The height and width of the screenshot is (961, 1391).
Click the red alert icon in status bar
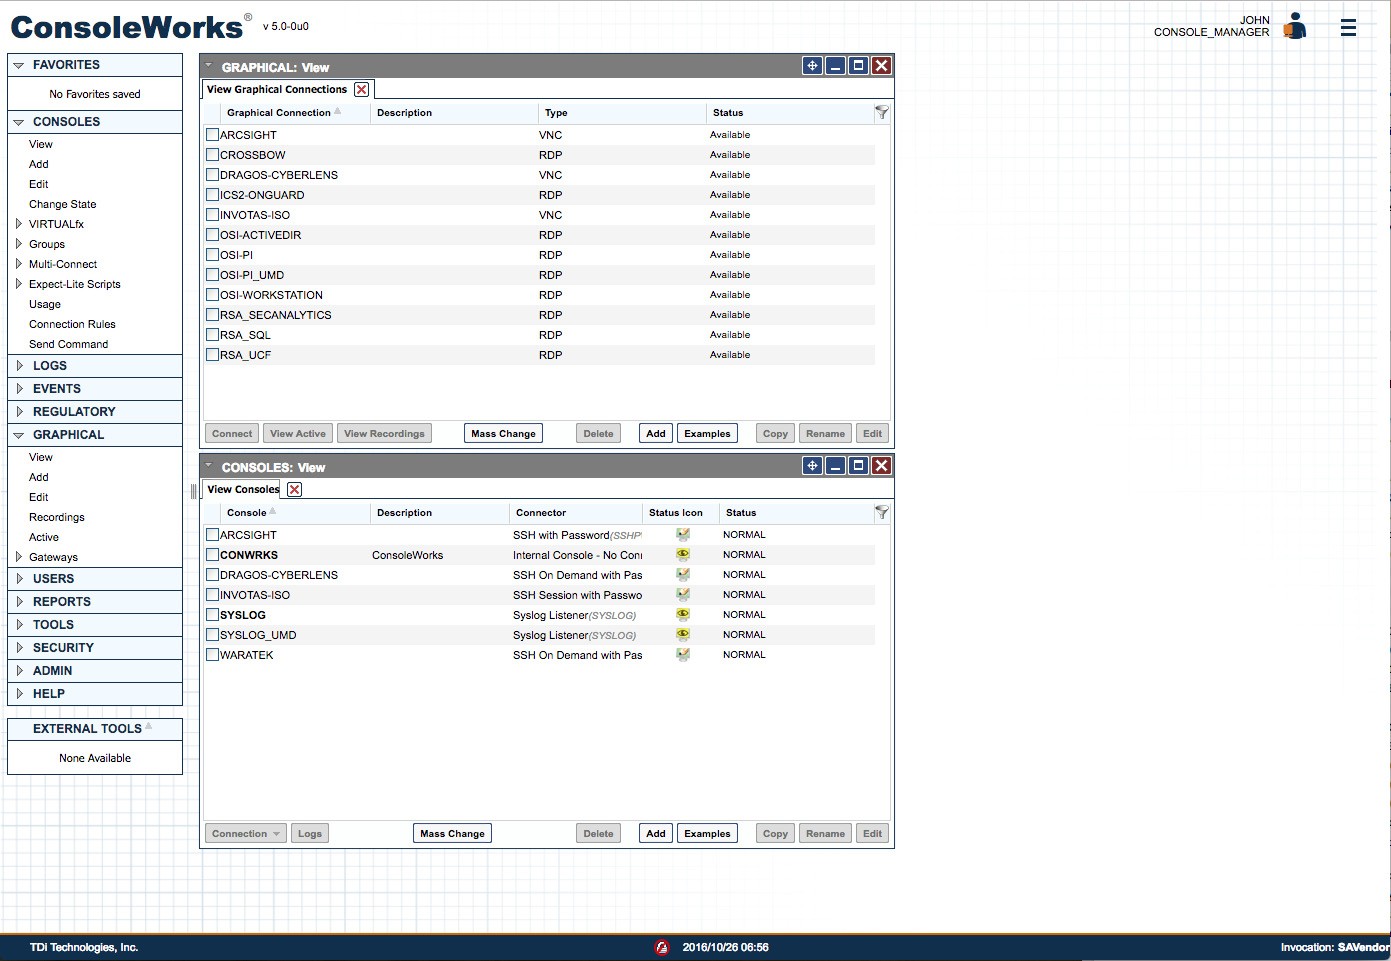[x=661, y=947]
